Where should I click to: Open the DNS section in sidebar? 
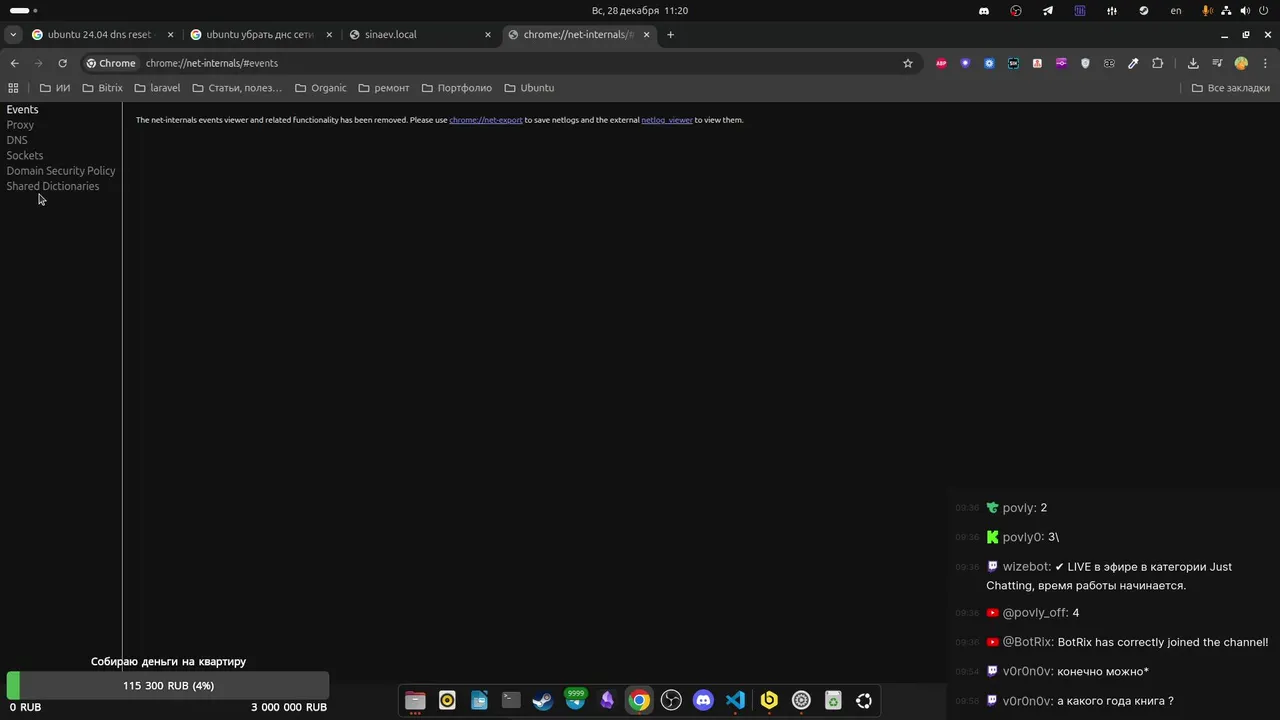click(x=17, y=140)
